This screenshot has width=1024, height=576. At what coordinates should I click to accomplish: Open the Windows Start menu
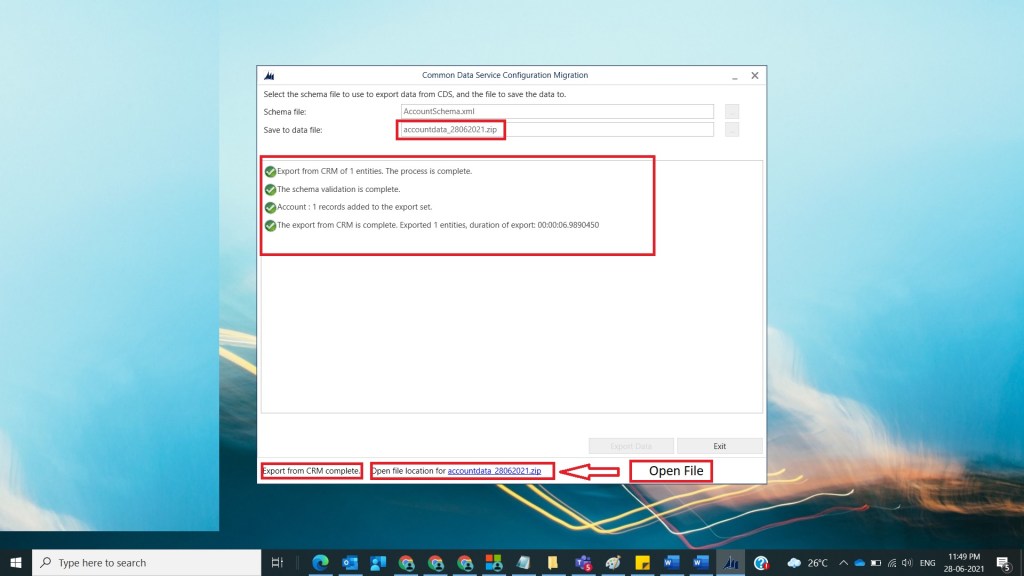point(16,563)
